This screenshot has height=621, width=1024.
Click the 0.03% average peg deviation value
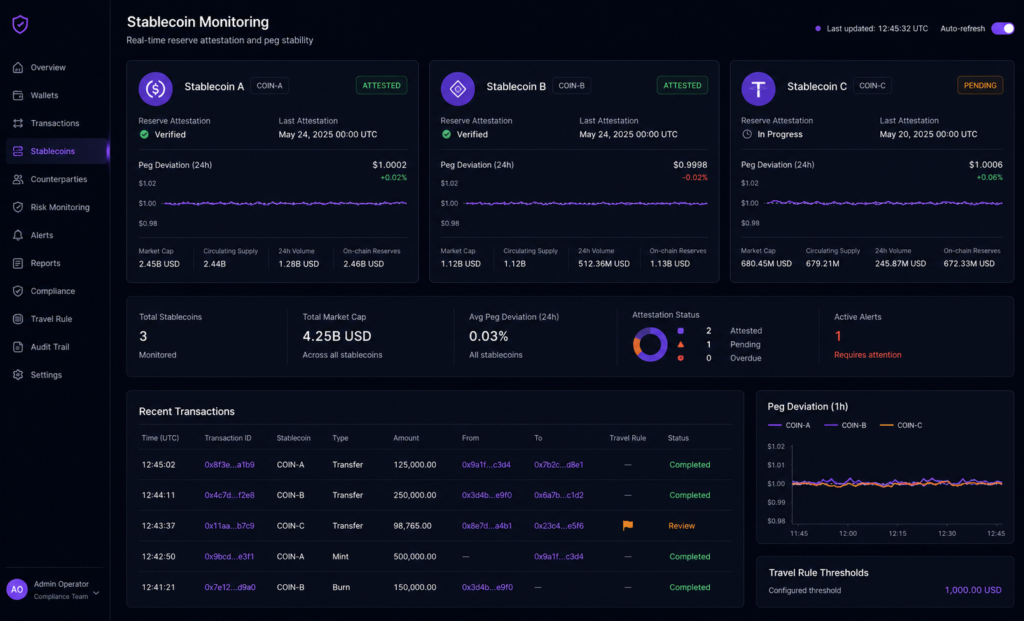tap(488, 336)
